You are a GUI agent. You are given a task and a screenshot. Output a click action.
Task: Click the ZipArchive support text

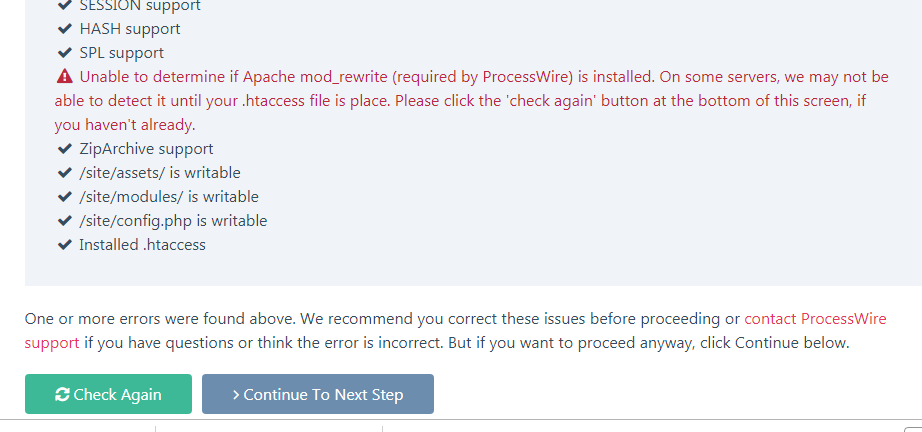[x=146, y=149]
